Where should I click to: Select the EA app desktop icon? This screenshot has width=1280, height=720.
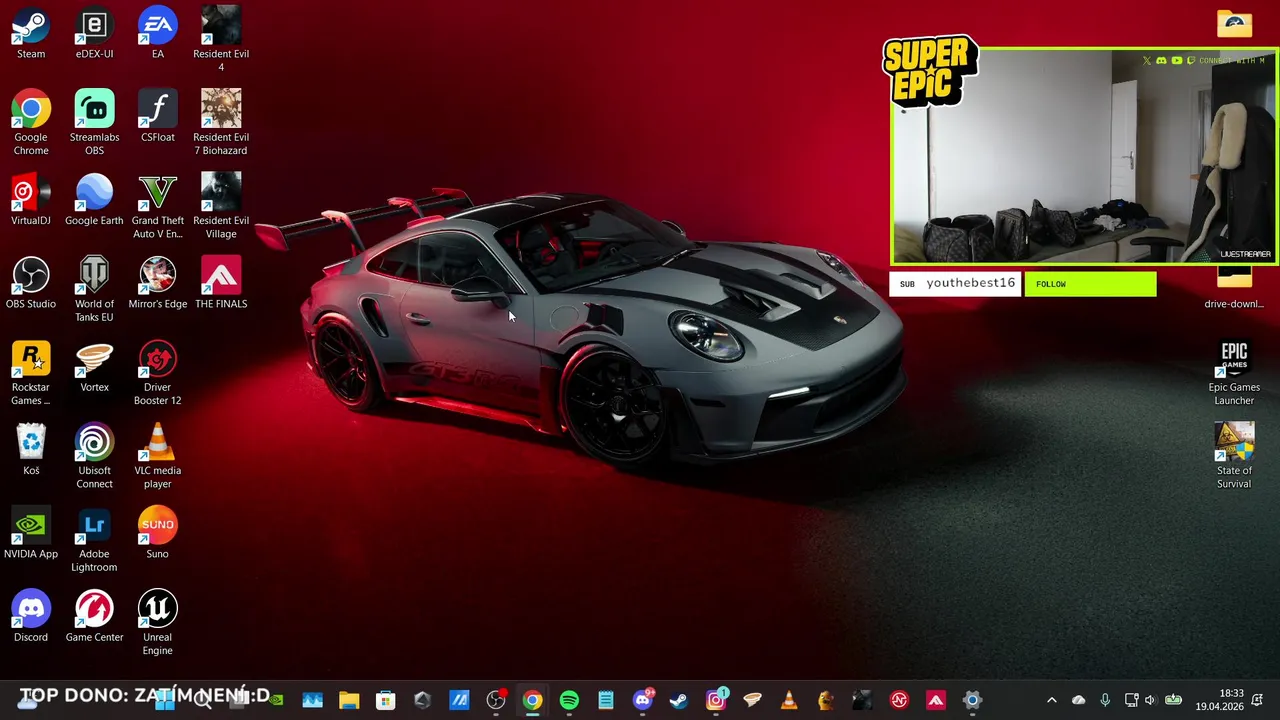pyautogui.click(x=157, y=34)
